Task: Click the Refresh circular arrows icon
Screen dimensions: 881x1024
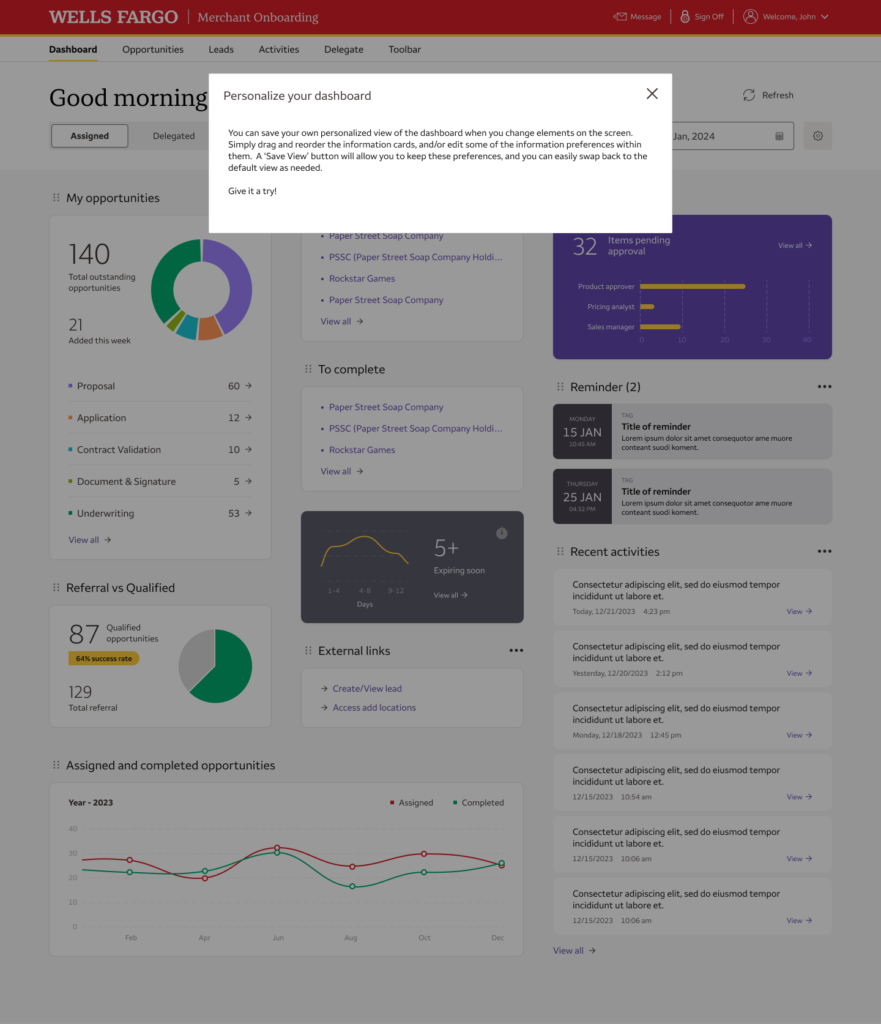Action: pos(749,95)
